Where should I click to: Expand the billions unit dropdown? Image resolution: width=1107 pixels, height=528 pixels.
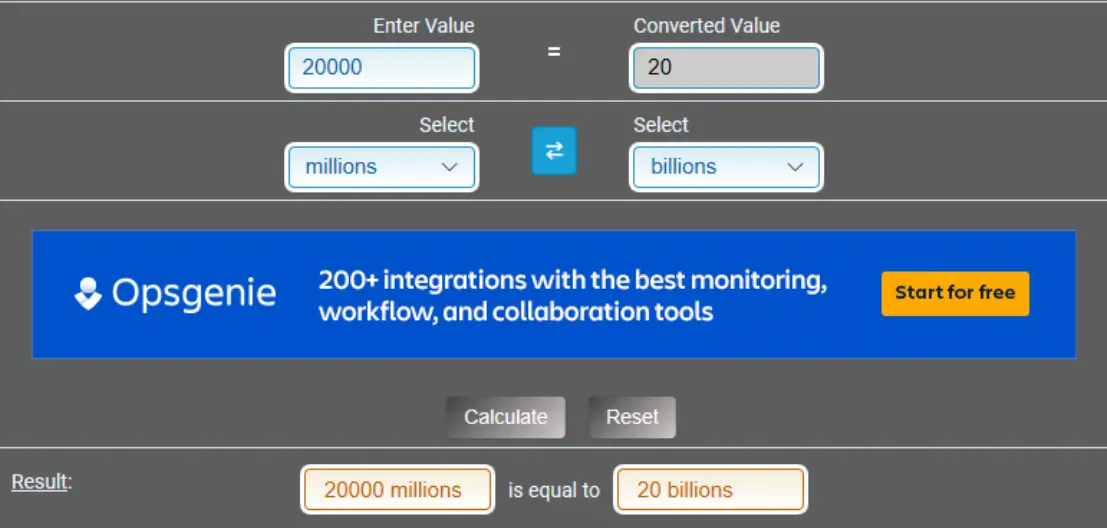tap(725, 167)
